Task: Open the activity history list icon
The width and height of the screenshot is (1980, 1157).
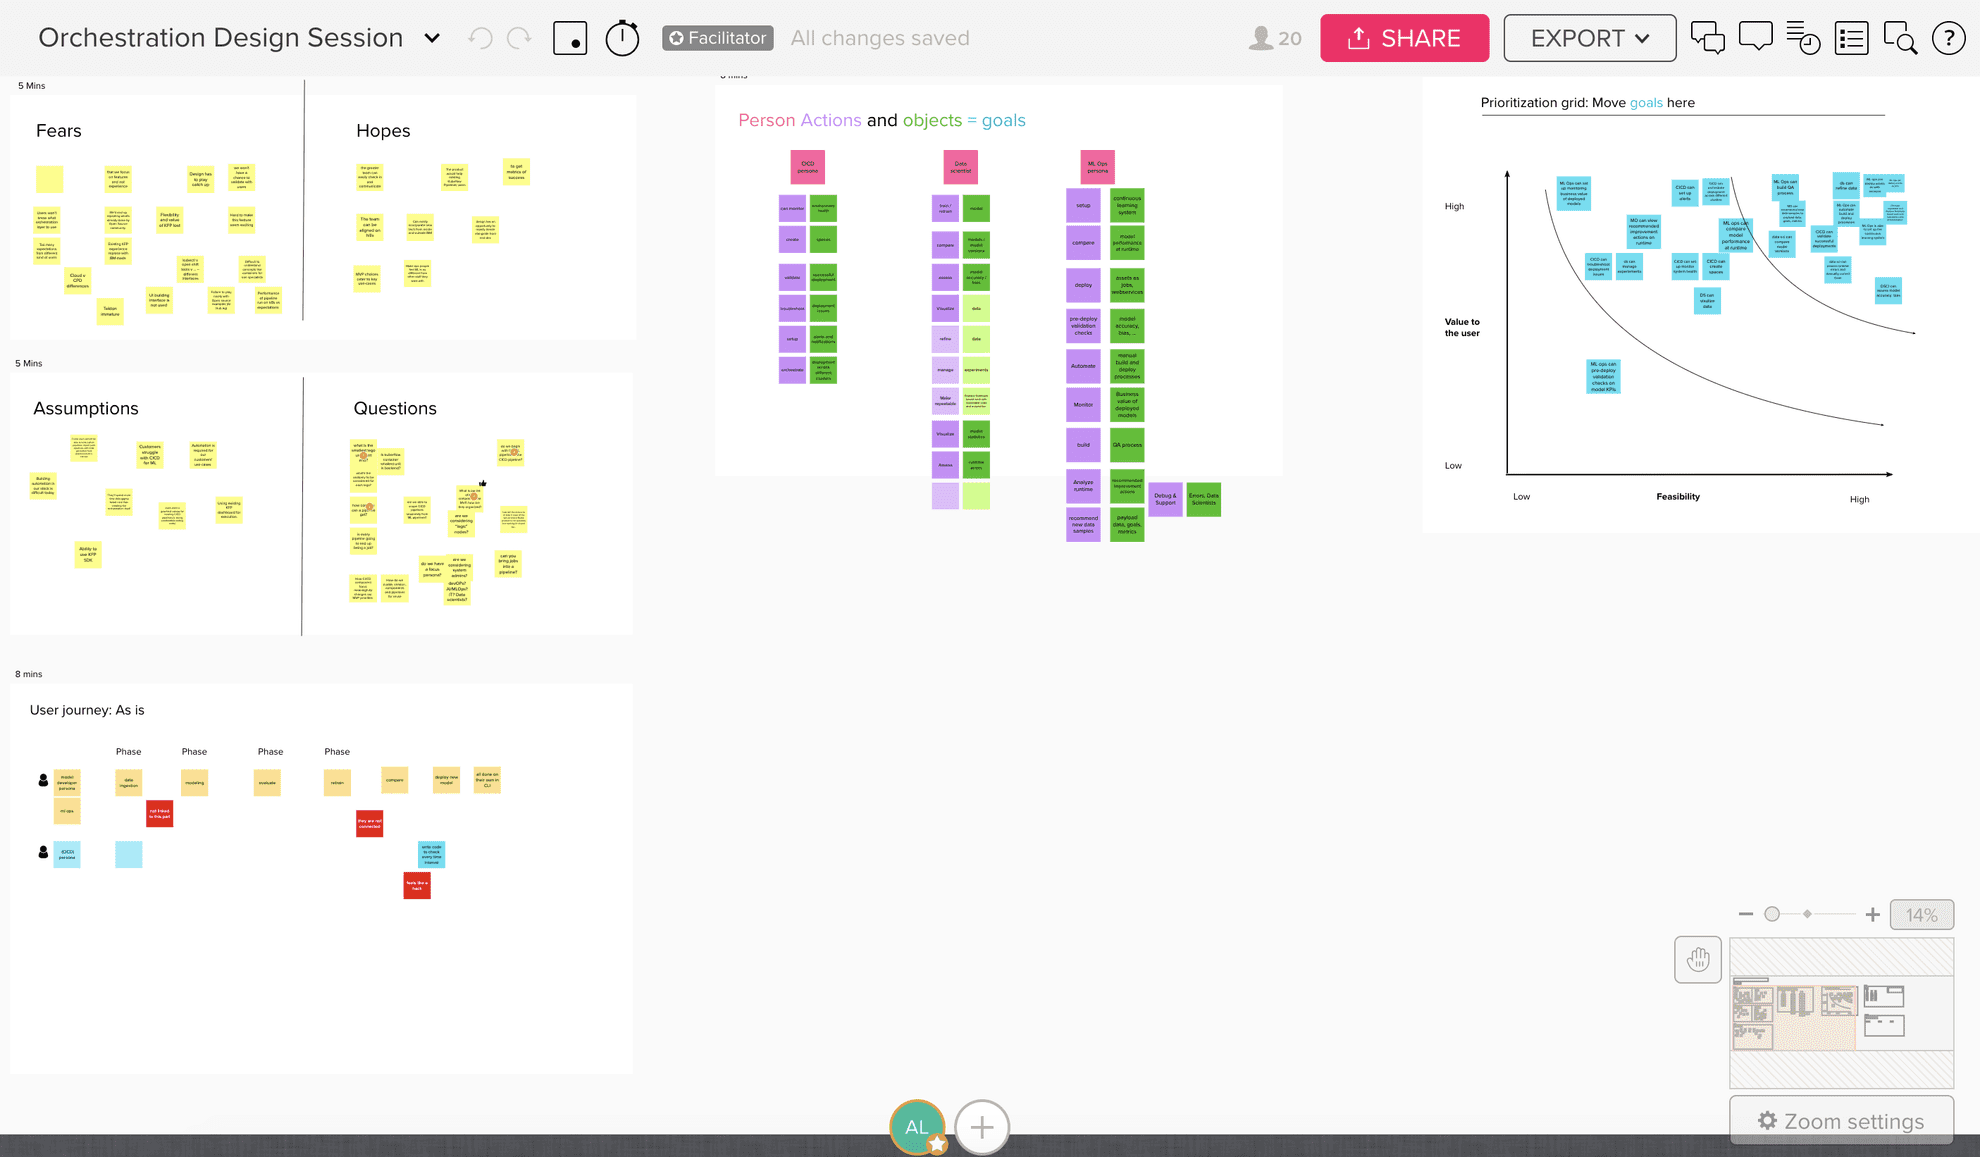Action: coord(1803,38)
